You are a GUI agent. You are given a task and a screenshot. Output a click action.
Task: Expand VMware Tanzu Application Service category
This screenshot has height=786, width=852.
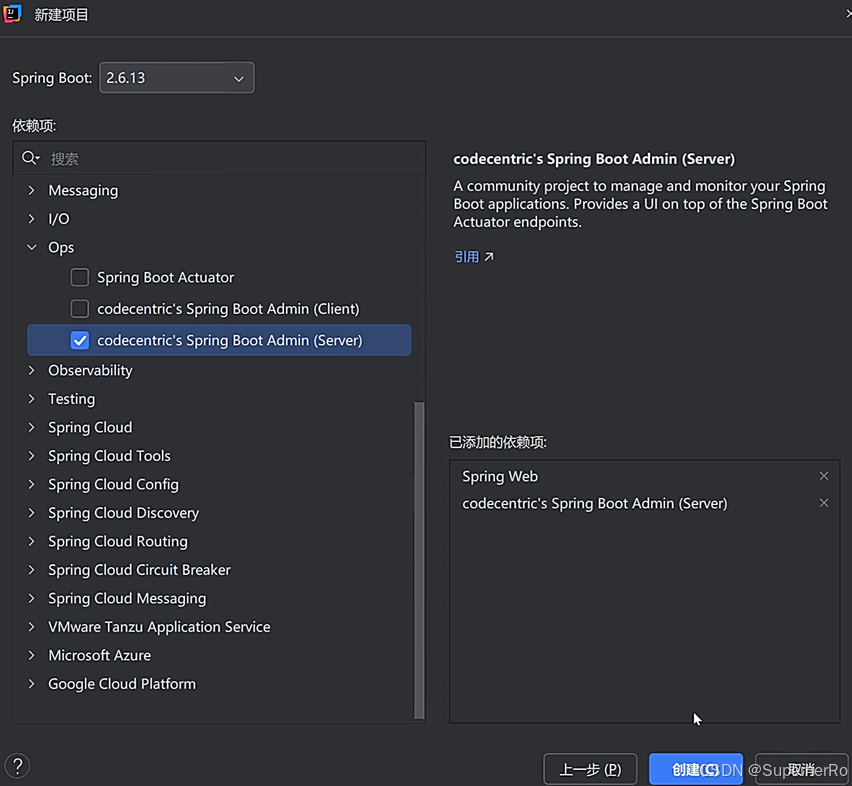pos(32,626)
